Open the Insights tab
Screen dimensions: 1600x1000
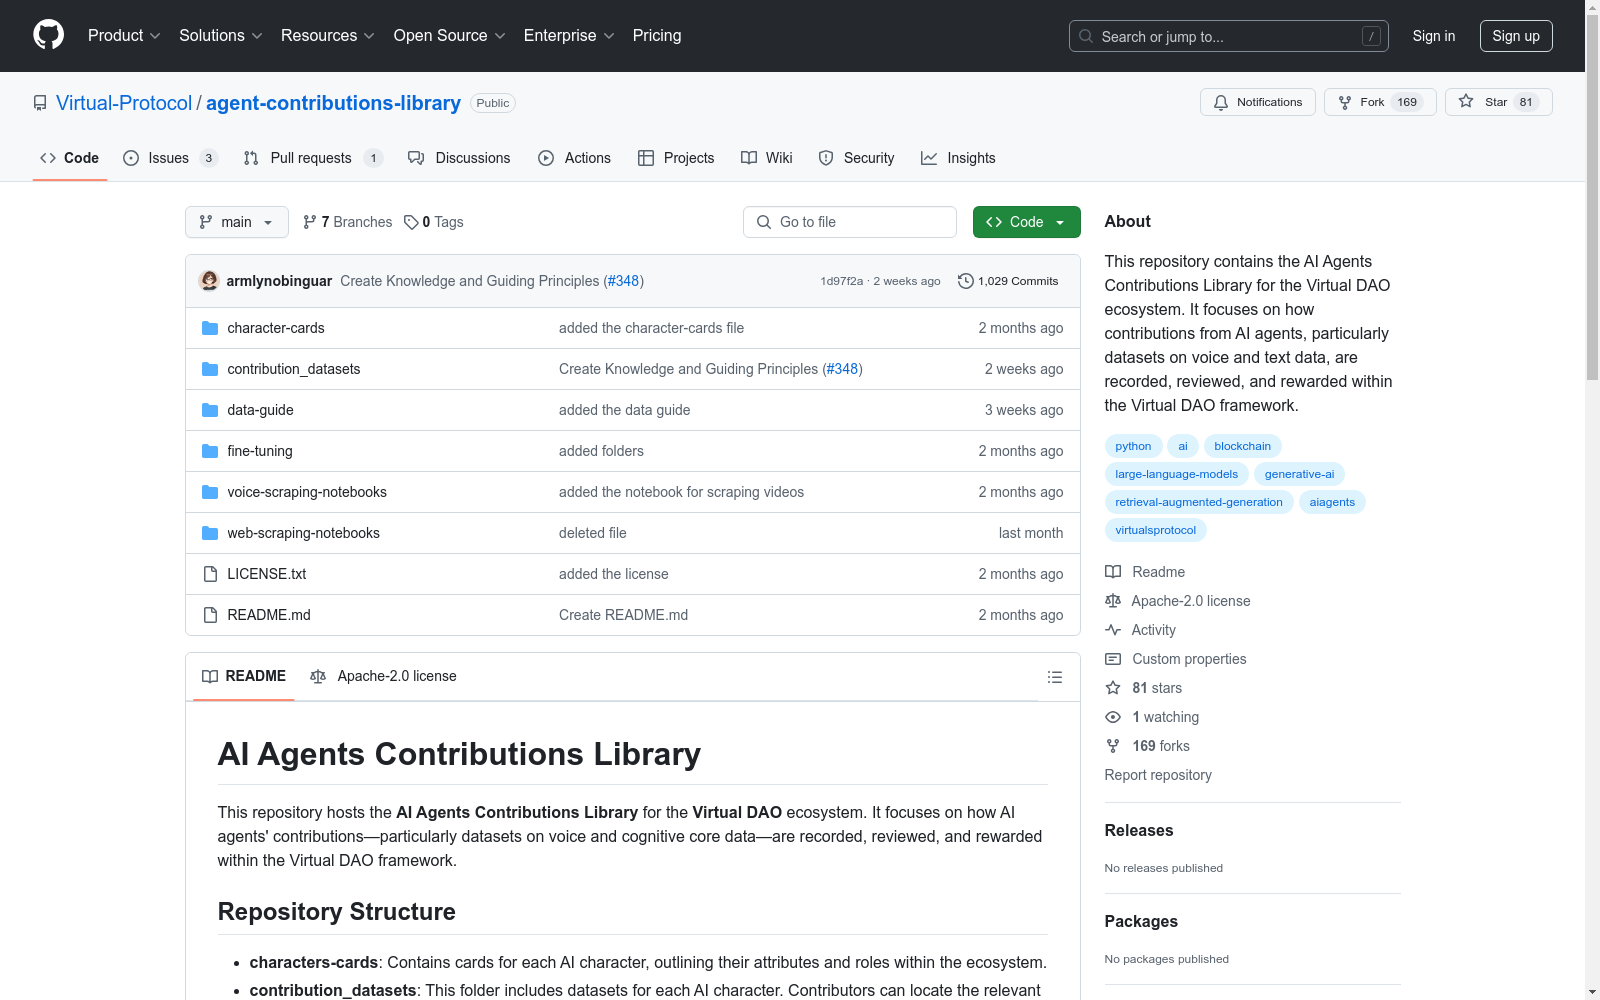[958, 158]
